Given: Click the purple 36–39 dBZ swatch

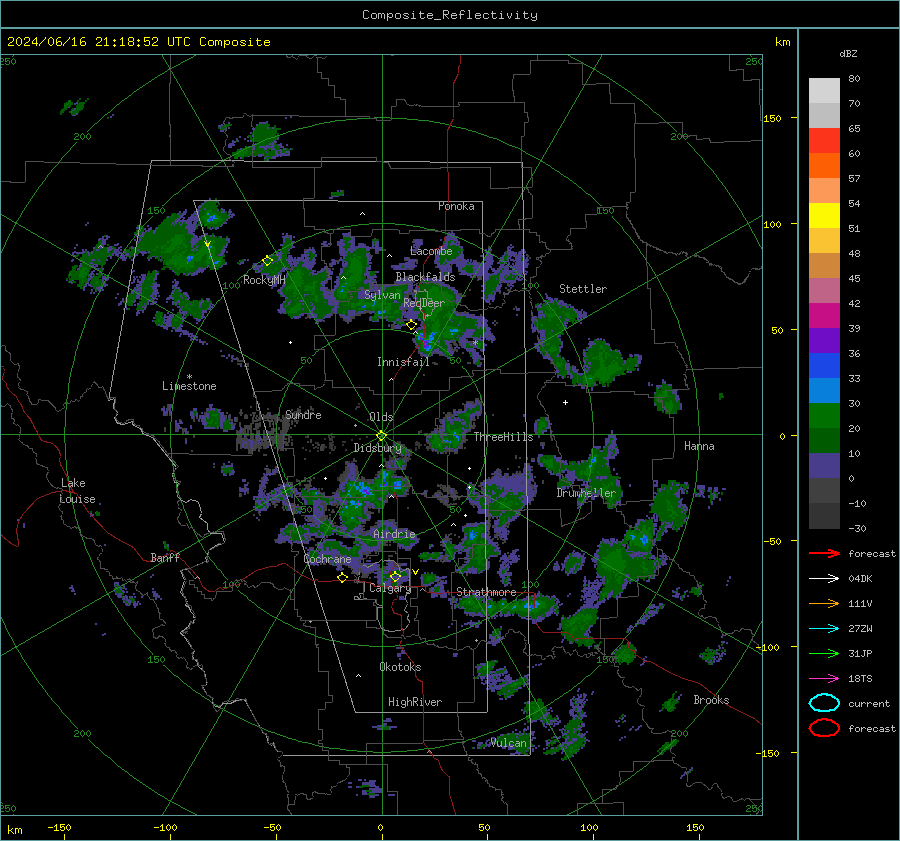Looking at the screenshot, I should [824, 341].
